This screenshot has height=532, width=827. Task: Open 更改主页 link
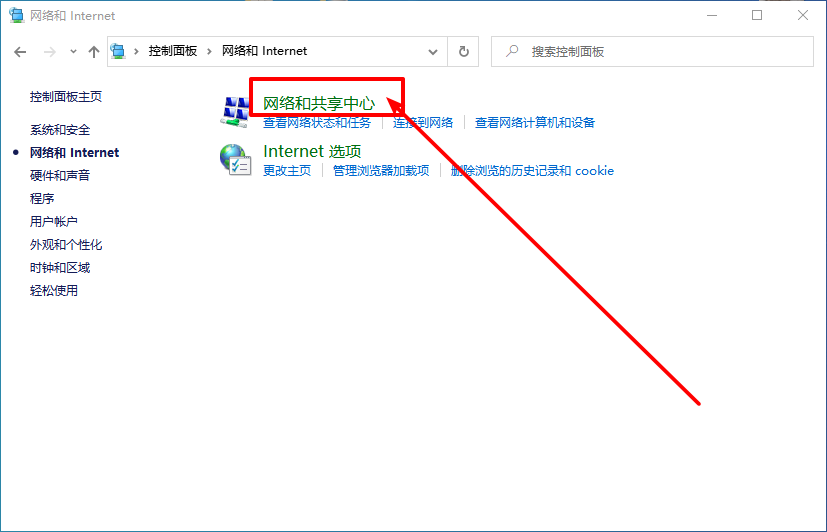287,171
